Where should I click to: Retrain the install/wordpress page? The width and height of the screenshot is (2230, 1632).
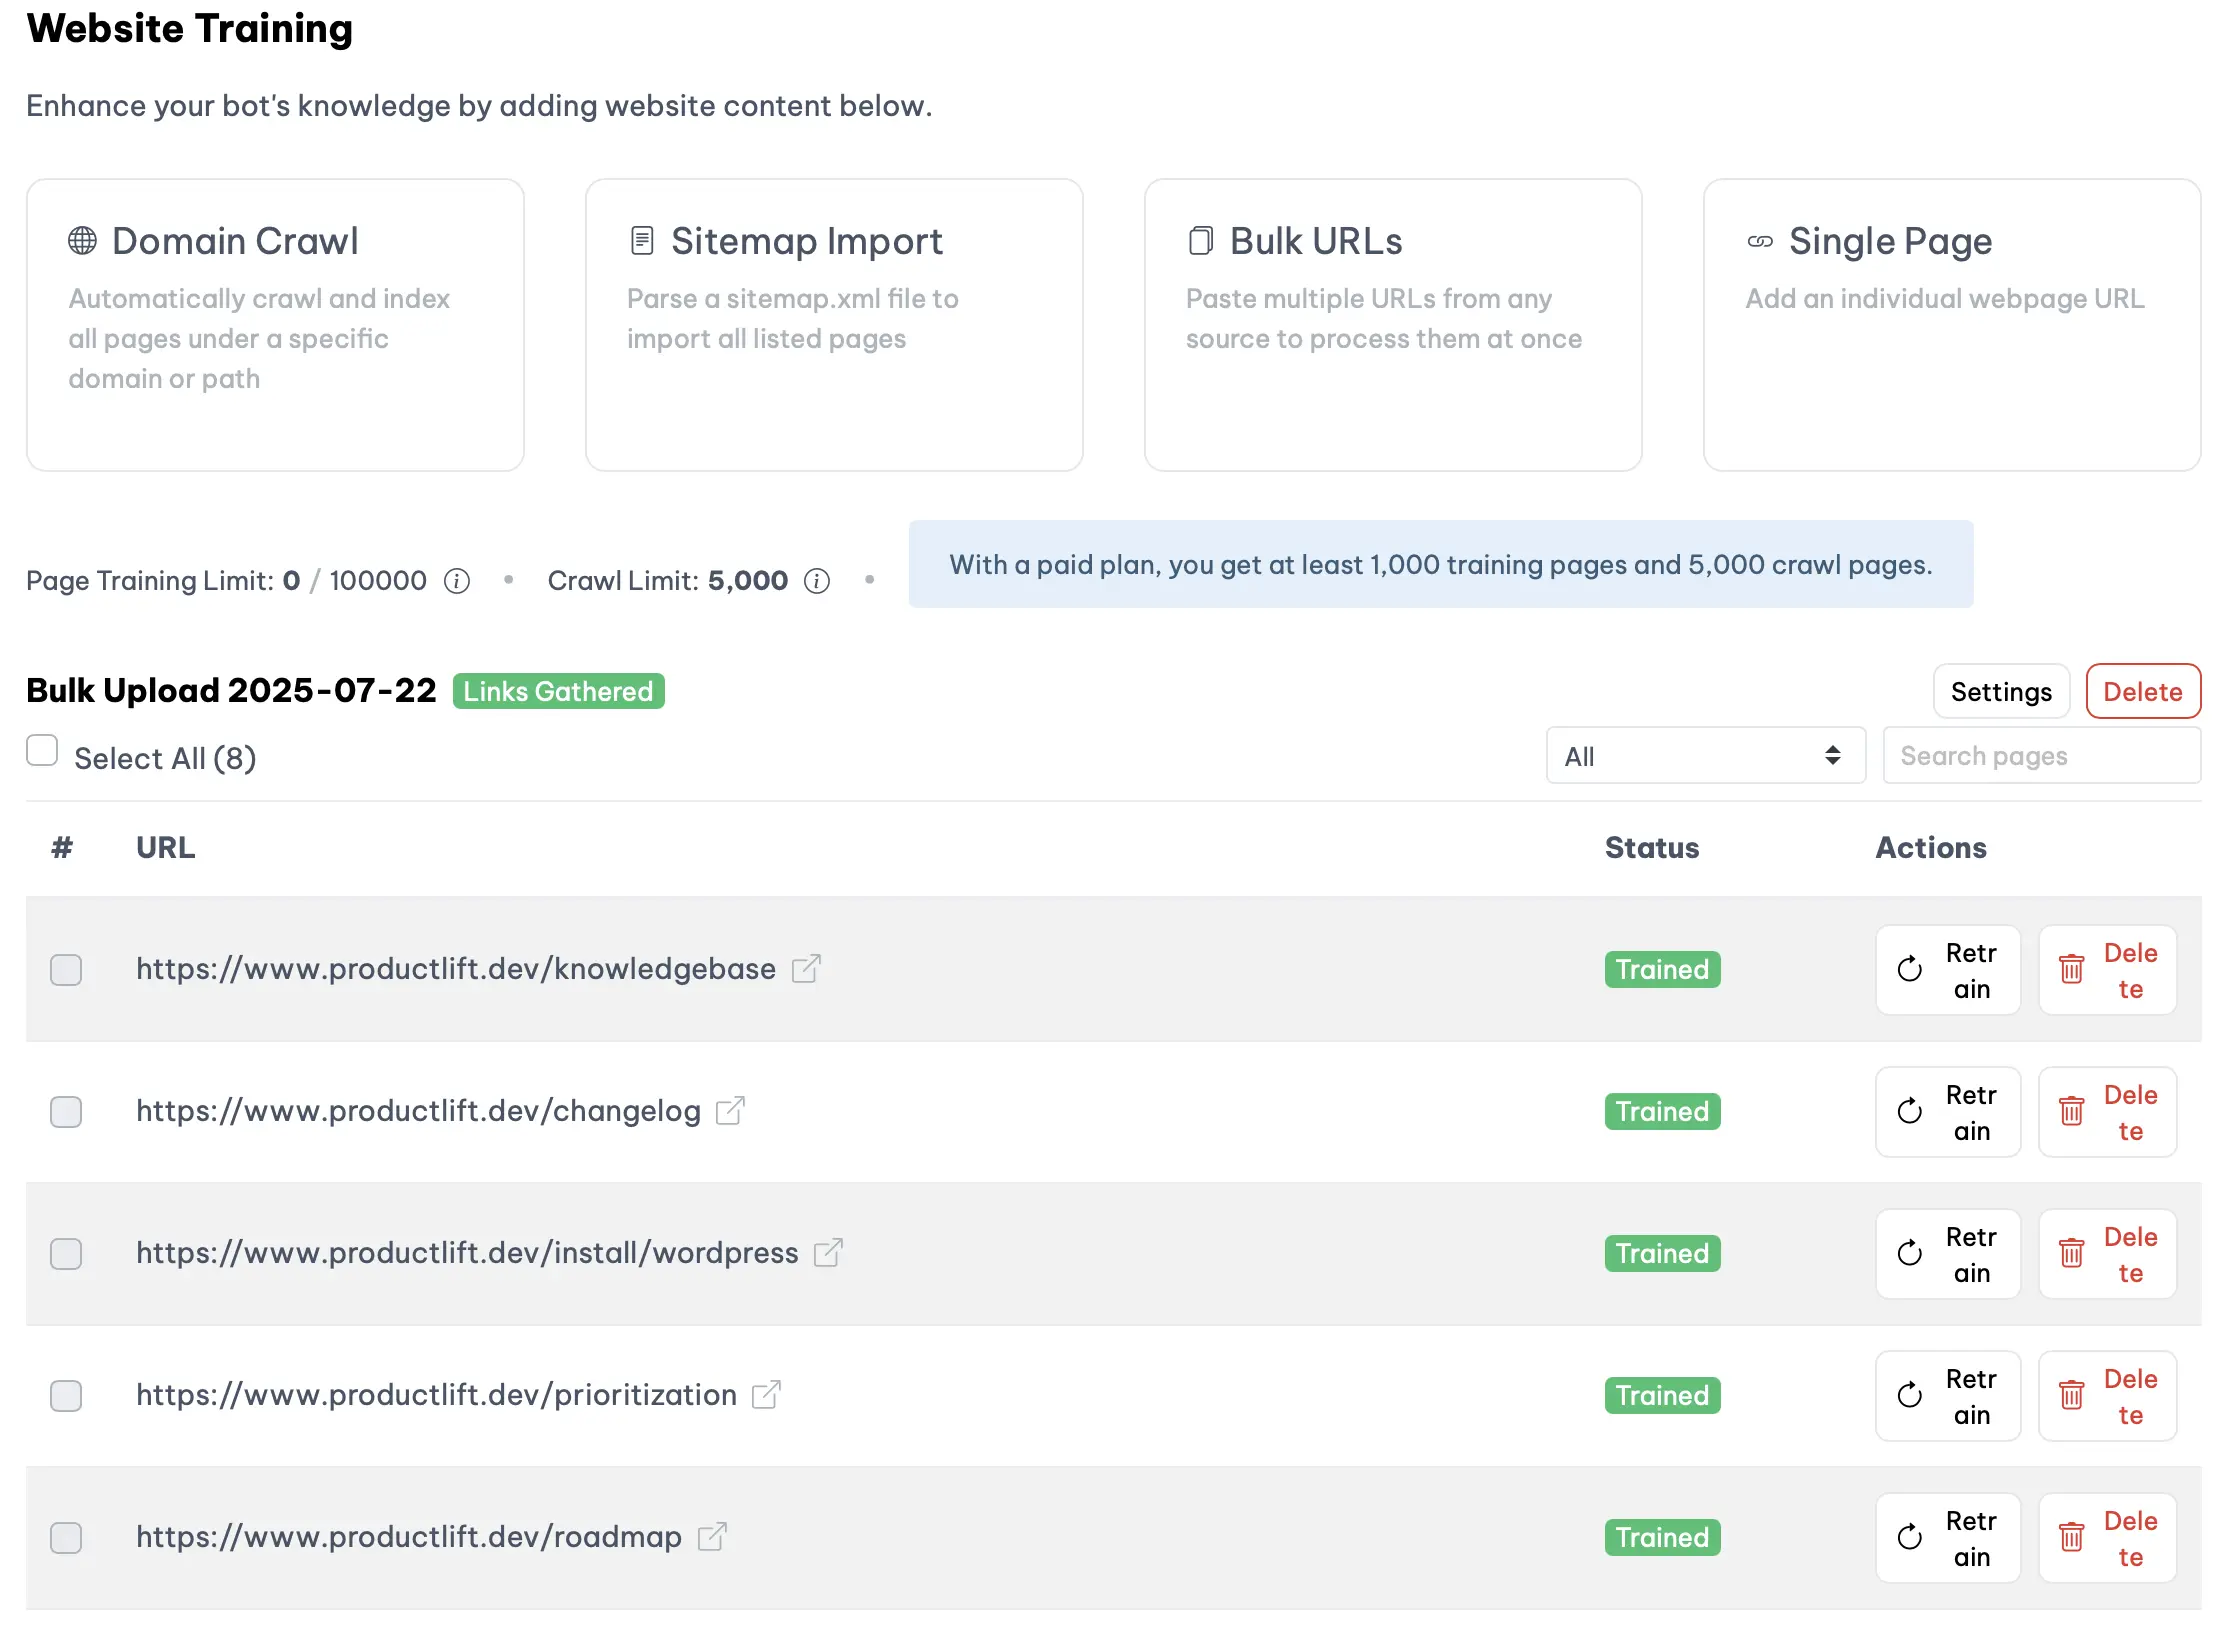(x=1947, y=1254)
